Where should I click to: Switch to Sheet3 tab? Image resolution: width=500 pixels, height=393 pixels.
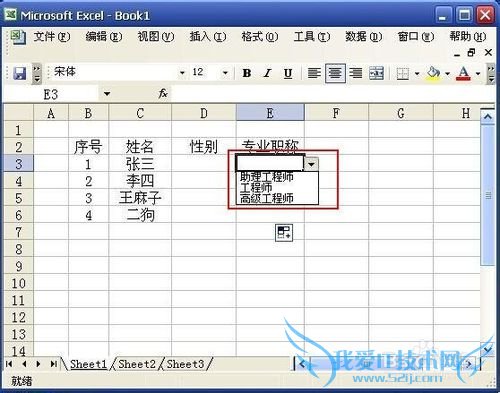click(185, 364)
